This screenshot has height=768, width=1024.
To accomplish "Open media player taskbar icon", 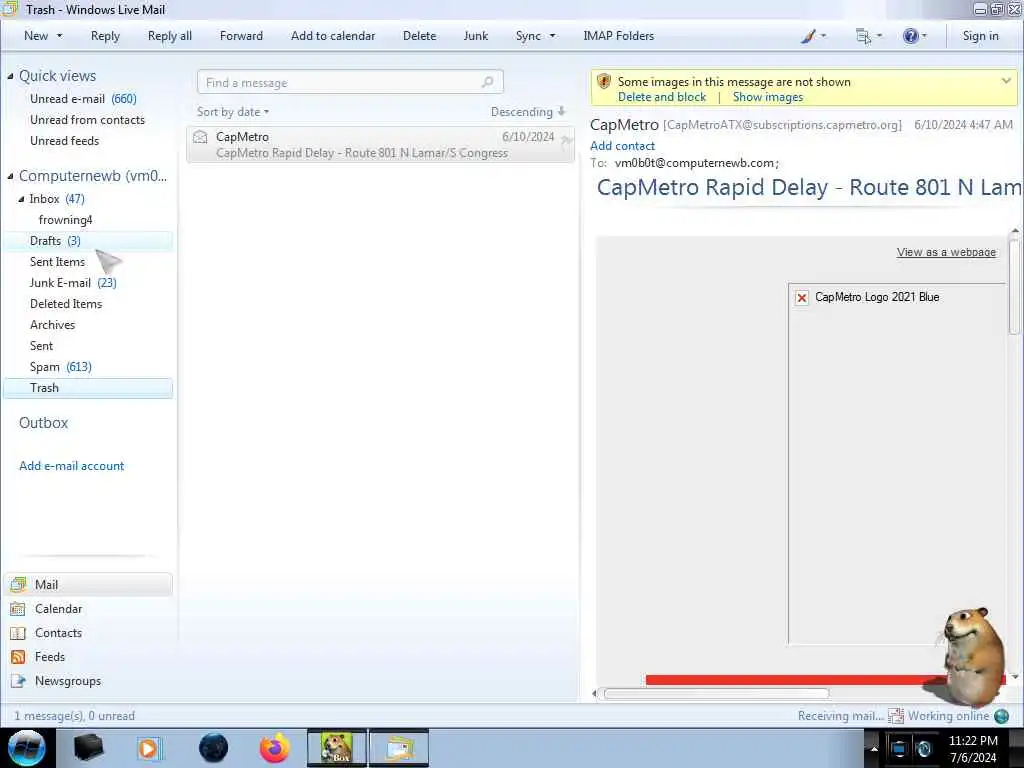I will (148, 748).
